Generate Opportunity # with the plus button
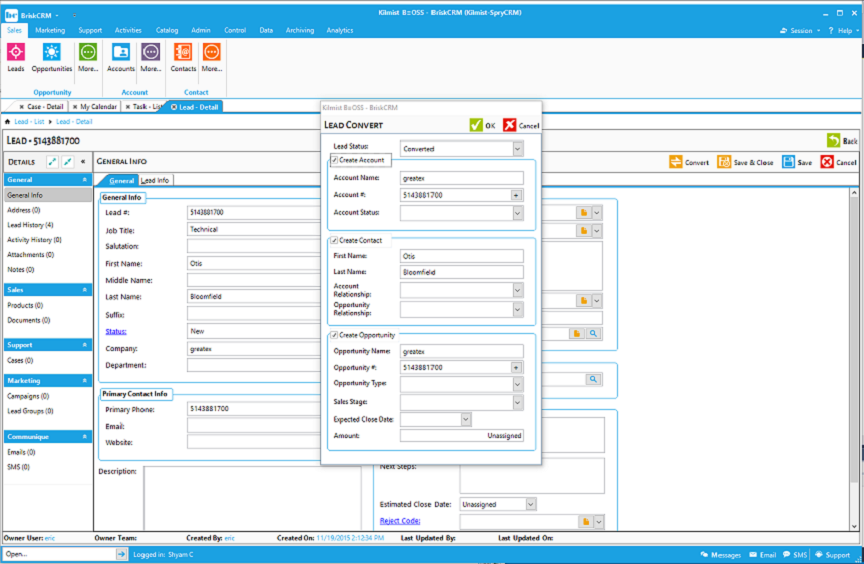This screenshot has height=564, width=864. (x=516, y=367)
